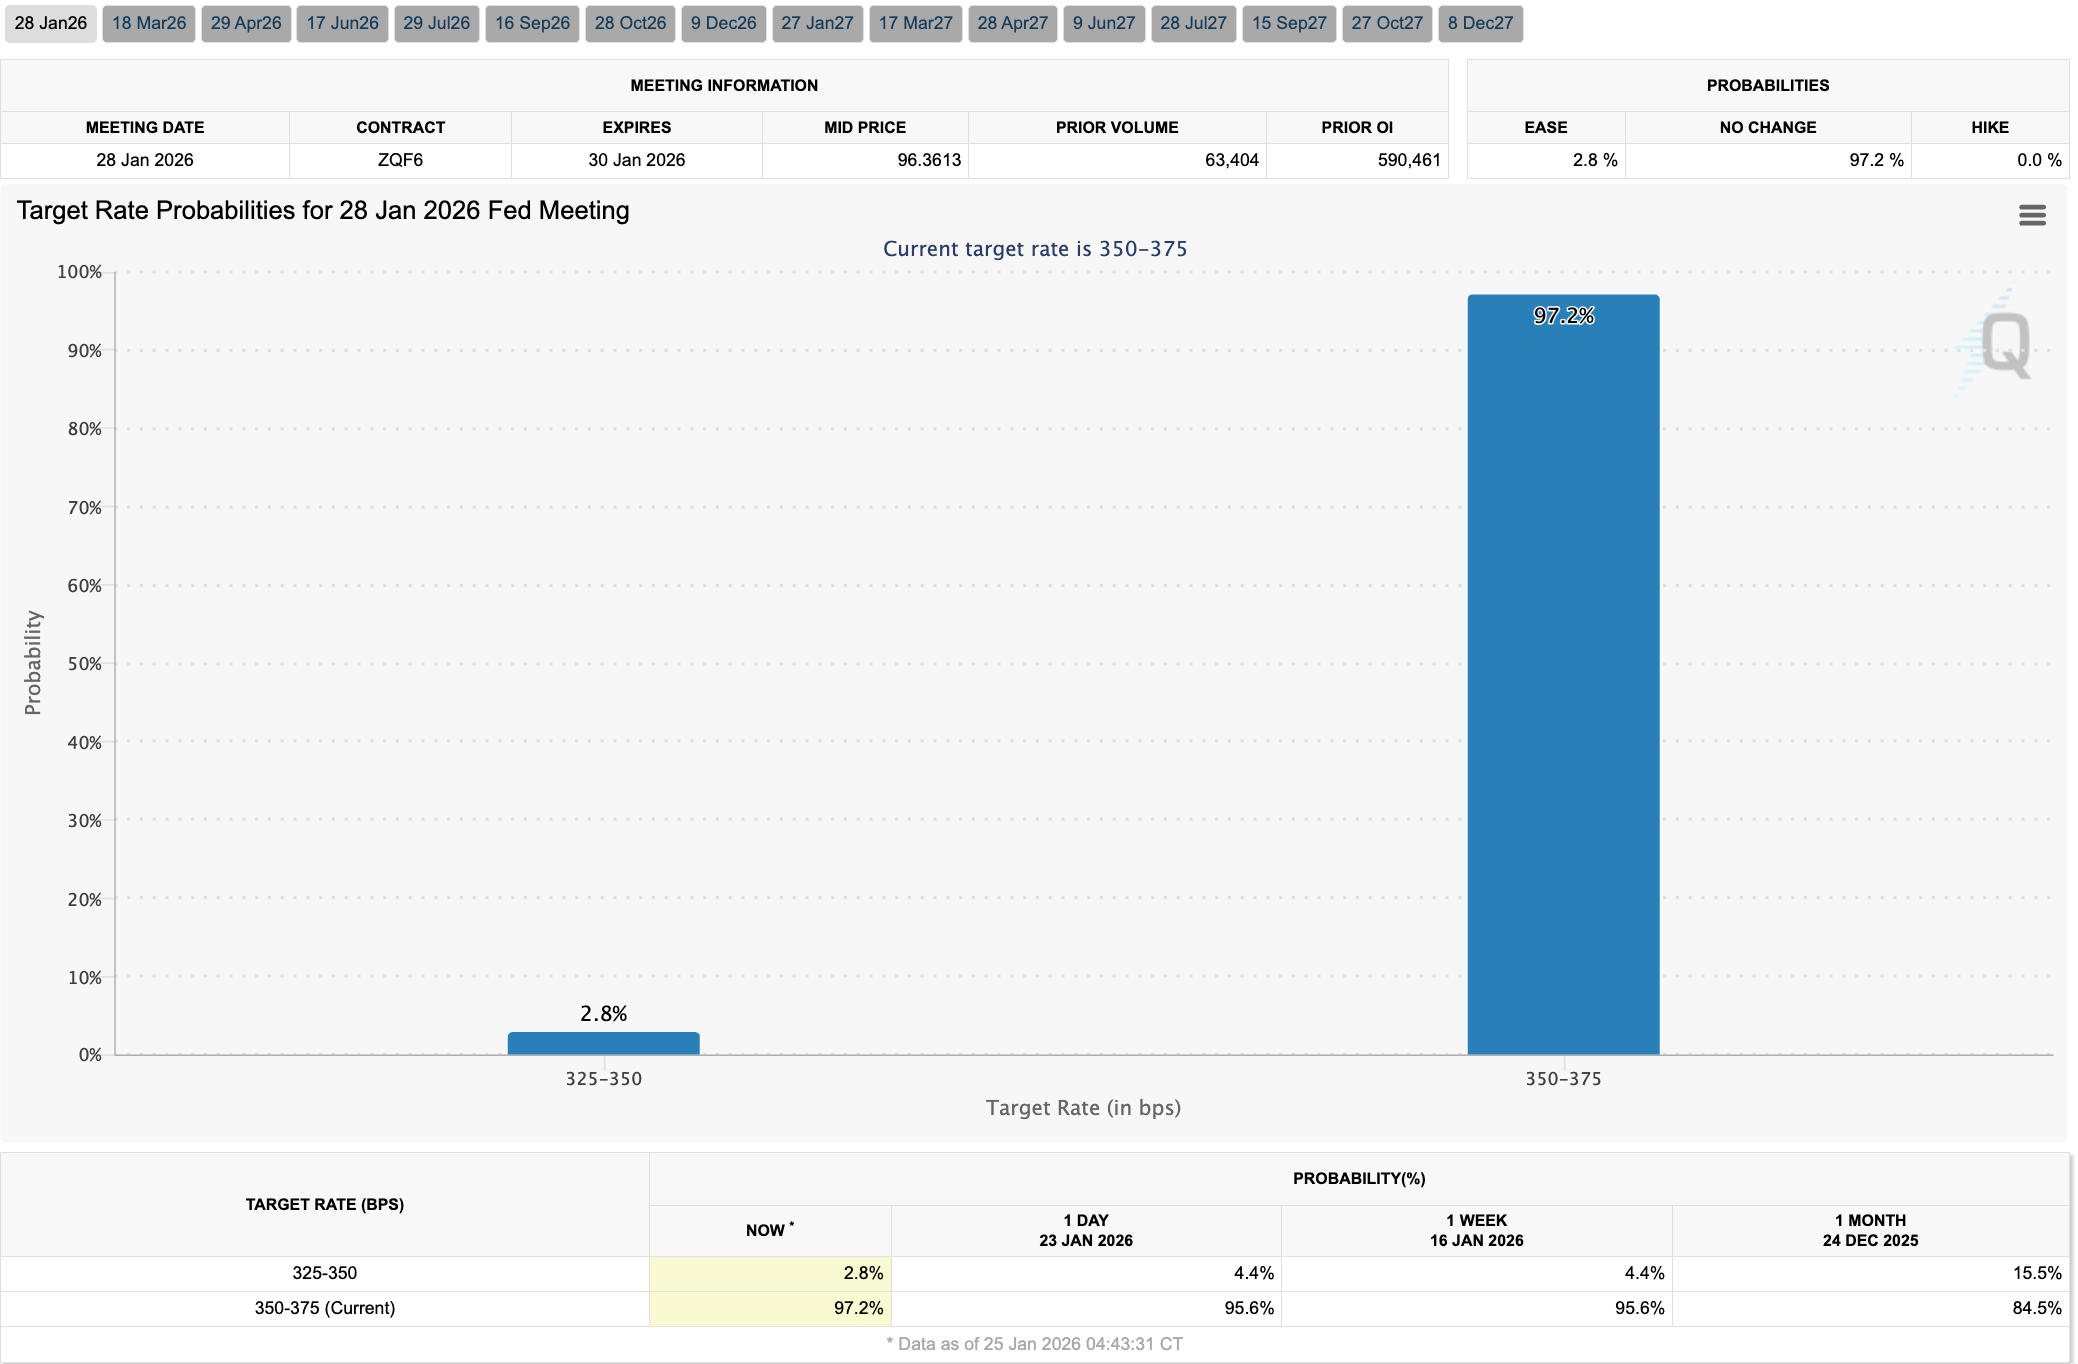Select the 16 Sep26 meeting tab
The width and height of the screenshot is (2078, 1364).
pos(532,23)
